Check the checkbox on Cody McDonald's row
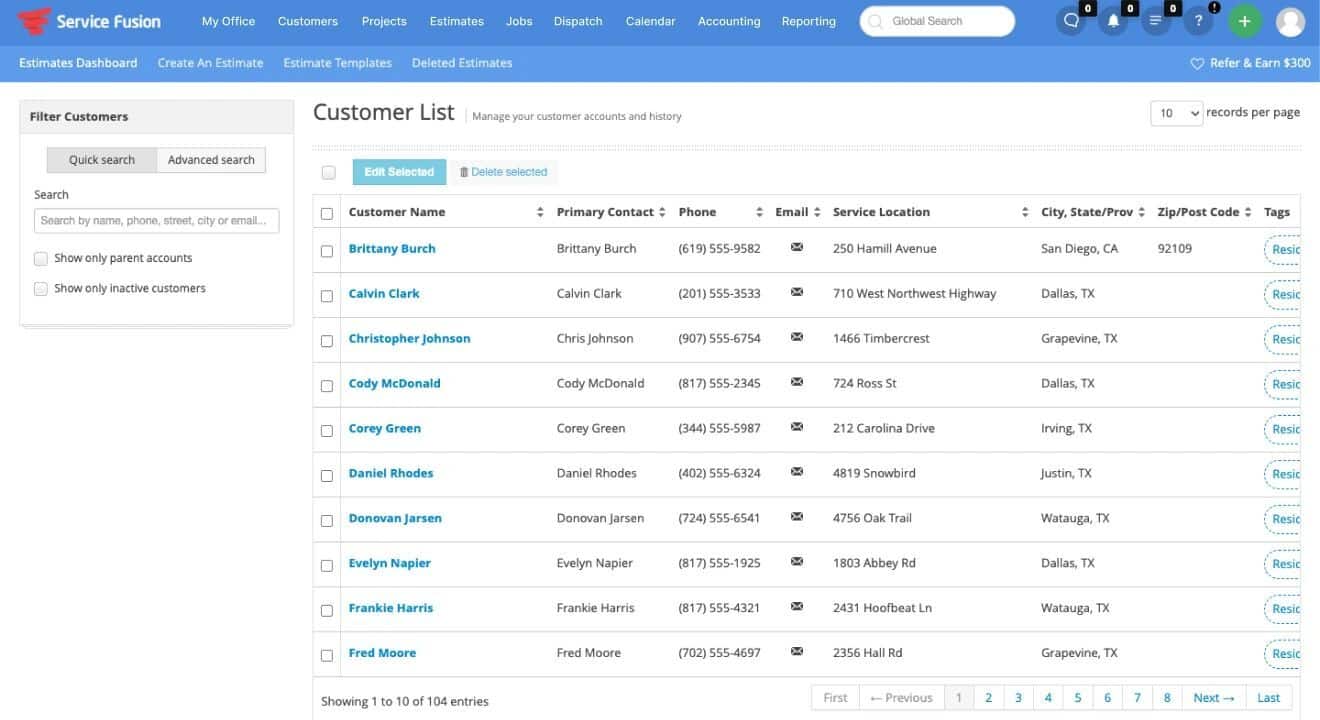 [x=326, y=384]
